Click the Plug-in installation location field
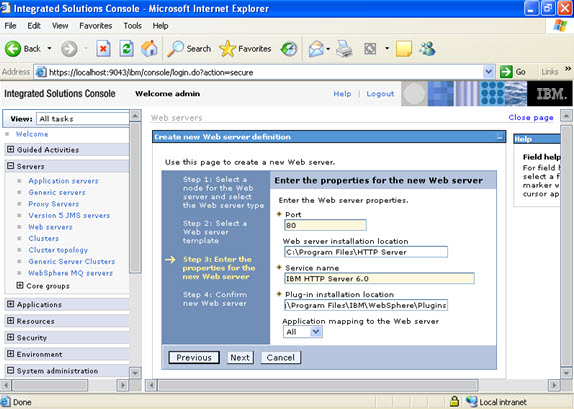 (x=366, y=305)
